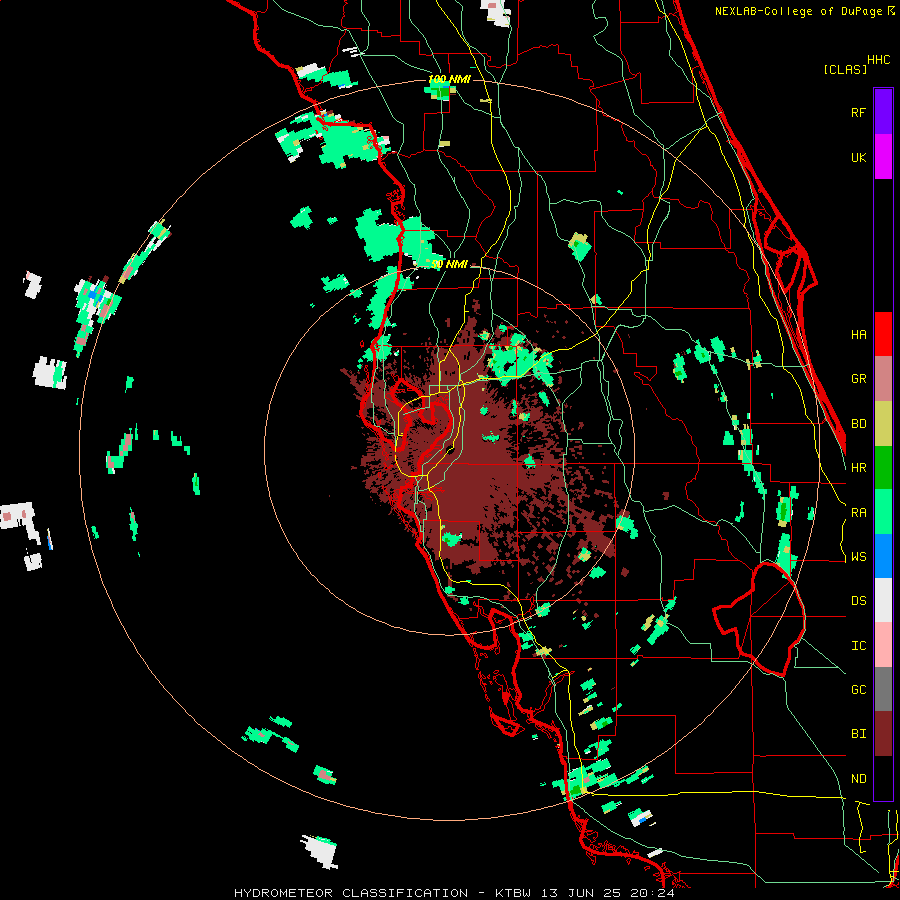Viewport: 900px width, 900px height.
Task: Click the BI brown legend swatch
Action: click(x=883, y=734)
